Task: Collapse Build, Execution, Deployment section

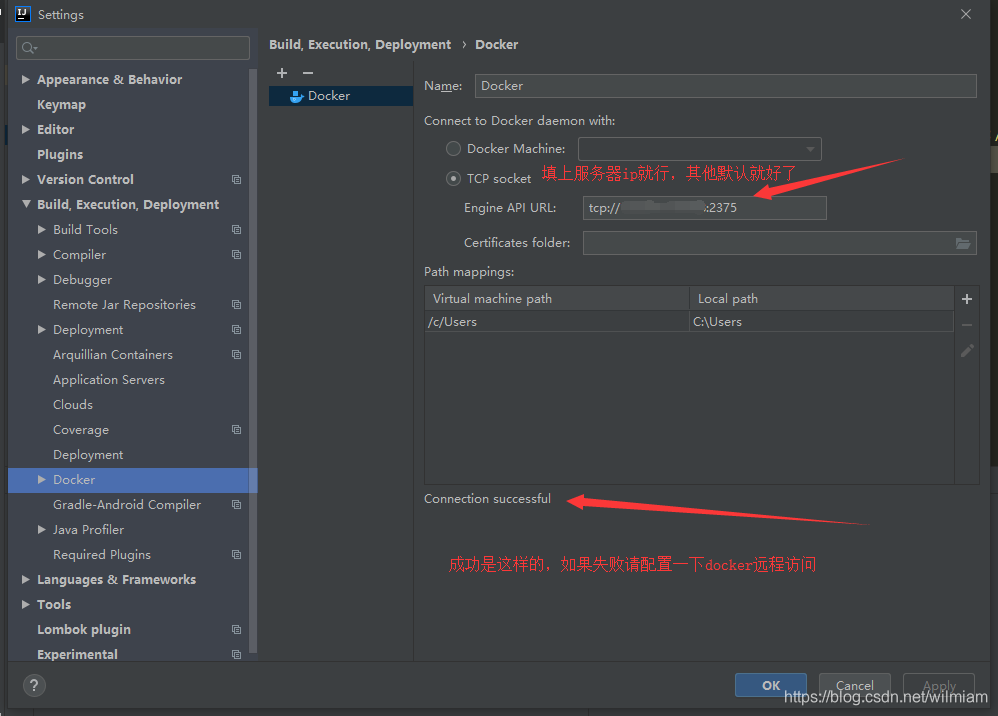Action: [x=25, y=204]
